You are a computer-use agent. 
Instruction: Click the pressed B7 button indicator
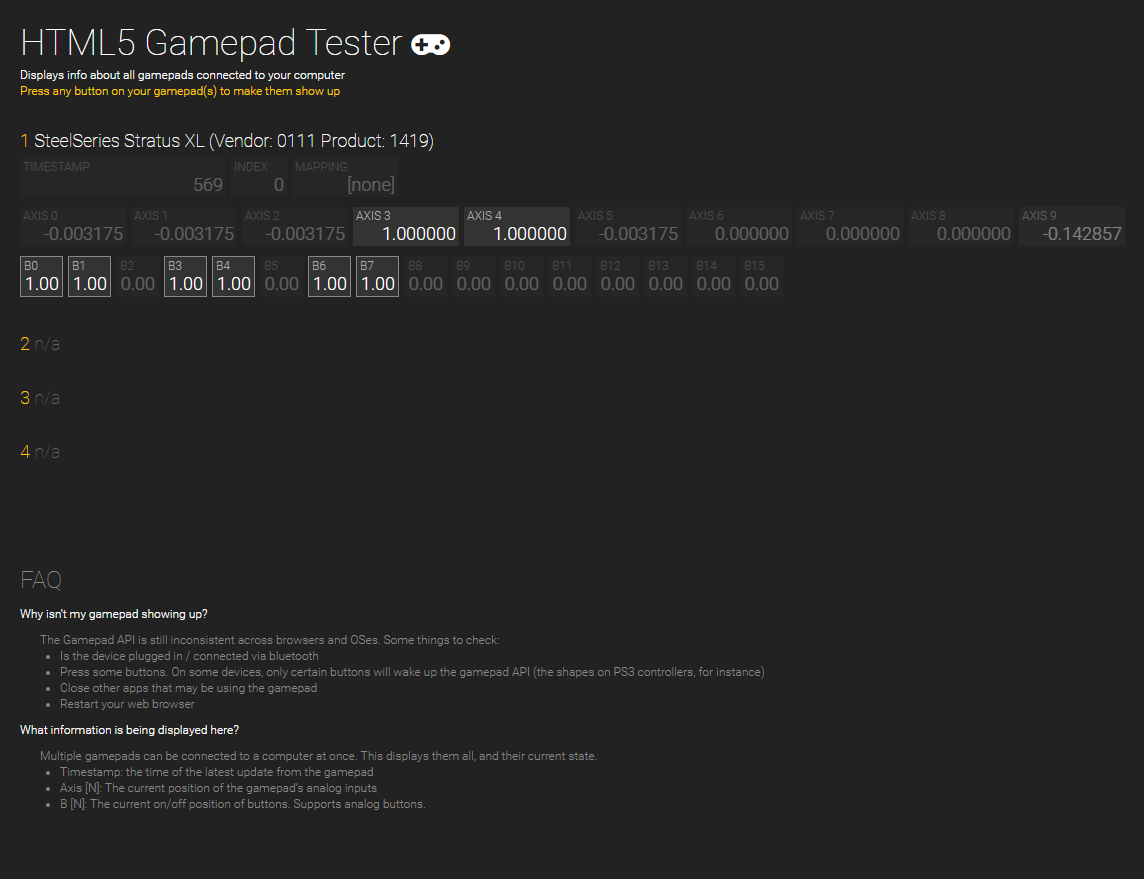coord(377,276)
